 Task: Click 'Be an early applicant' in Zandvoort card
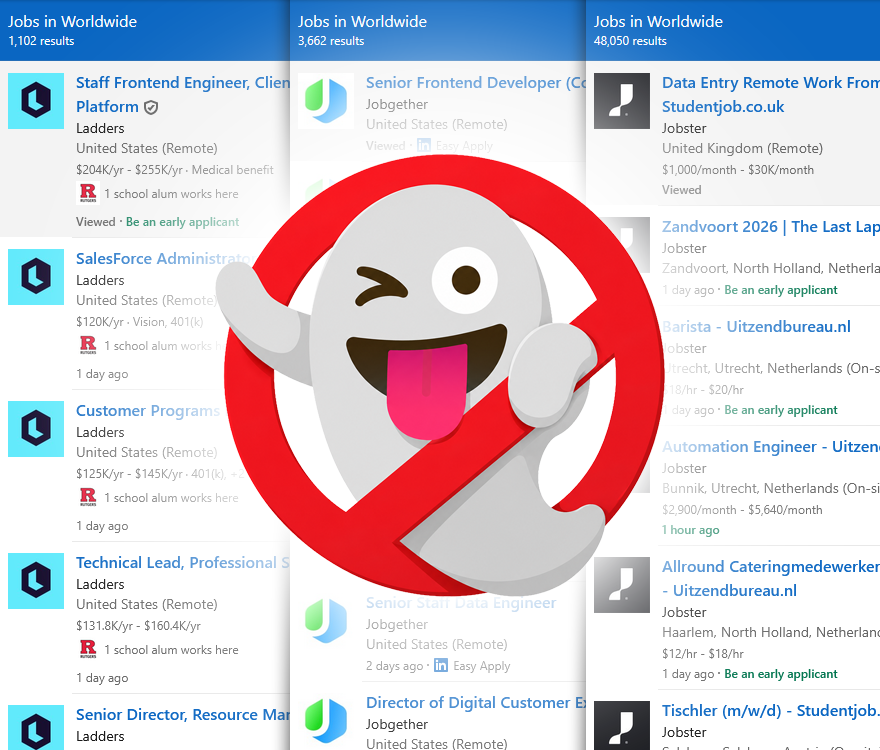click(x=781, y=290)
